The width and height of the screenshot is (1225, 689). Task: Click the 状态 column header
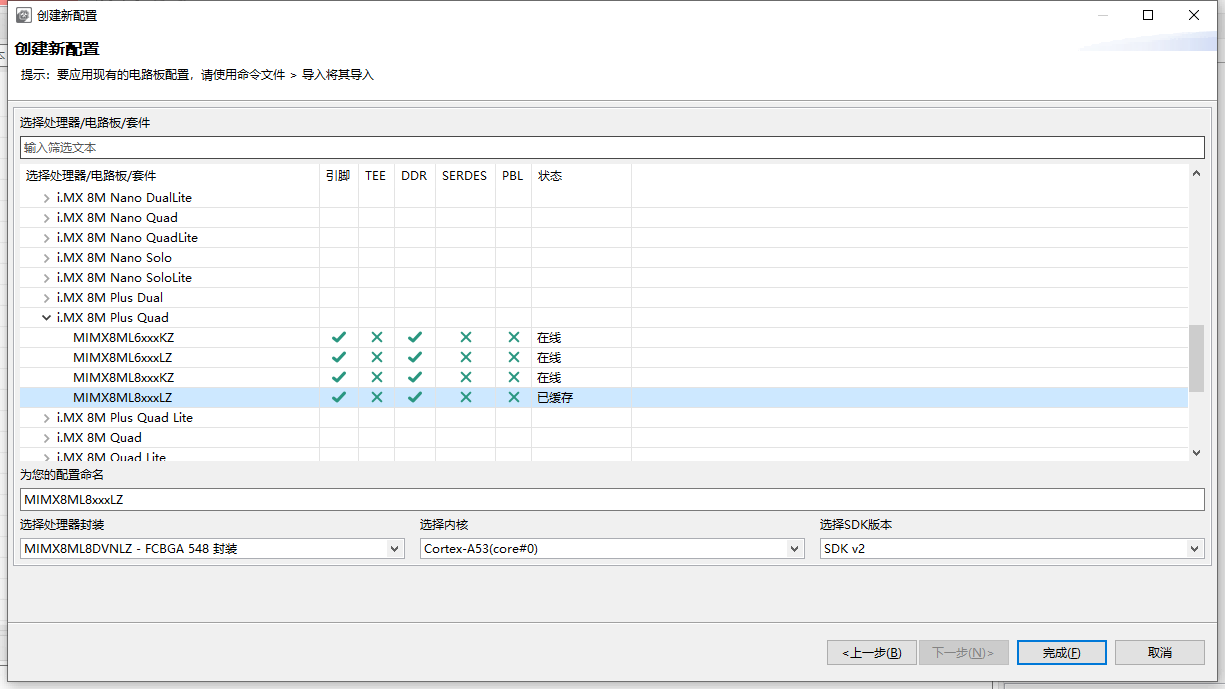[x=581, y=176]
